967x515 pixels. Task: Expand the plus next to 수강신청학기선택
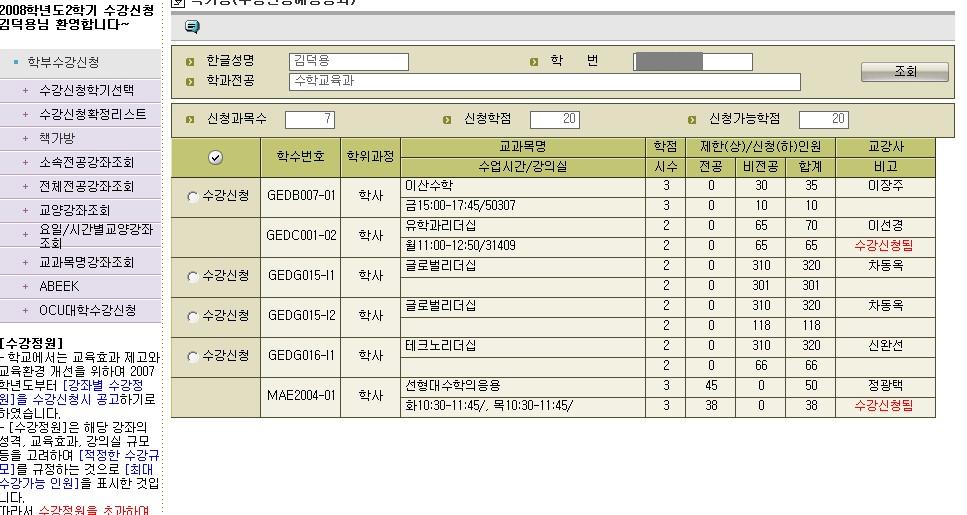tap(25, 91)
